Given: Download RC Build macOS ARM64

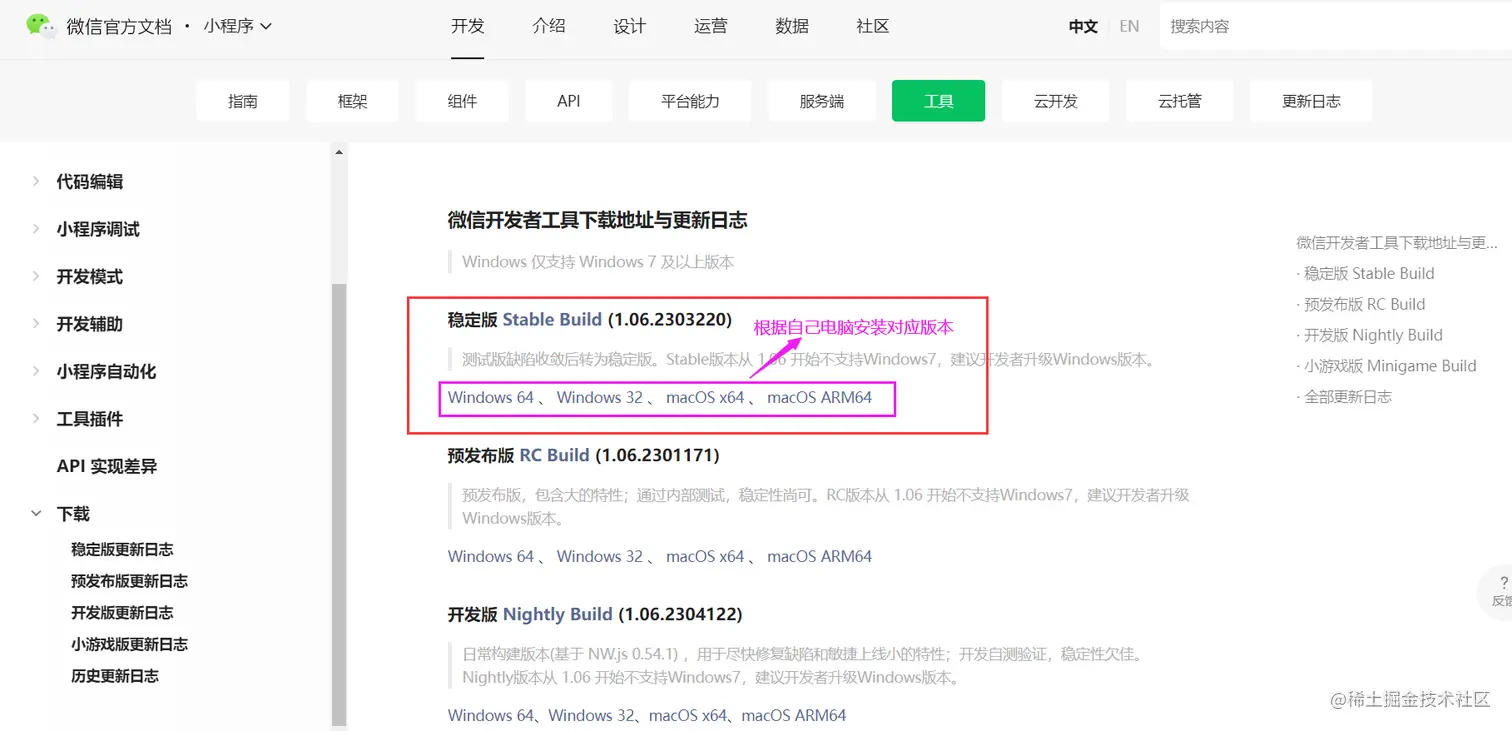Looking at the screenshot, I should pyautogui.click(x=819, y=556).
